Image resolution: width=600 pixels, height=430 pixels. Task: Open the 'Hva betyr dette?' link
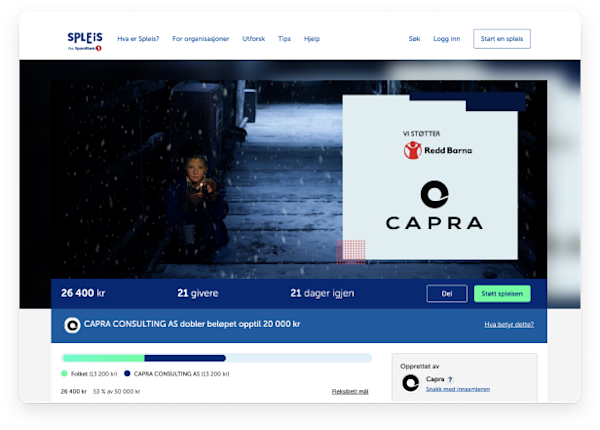pos(509,324)
